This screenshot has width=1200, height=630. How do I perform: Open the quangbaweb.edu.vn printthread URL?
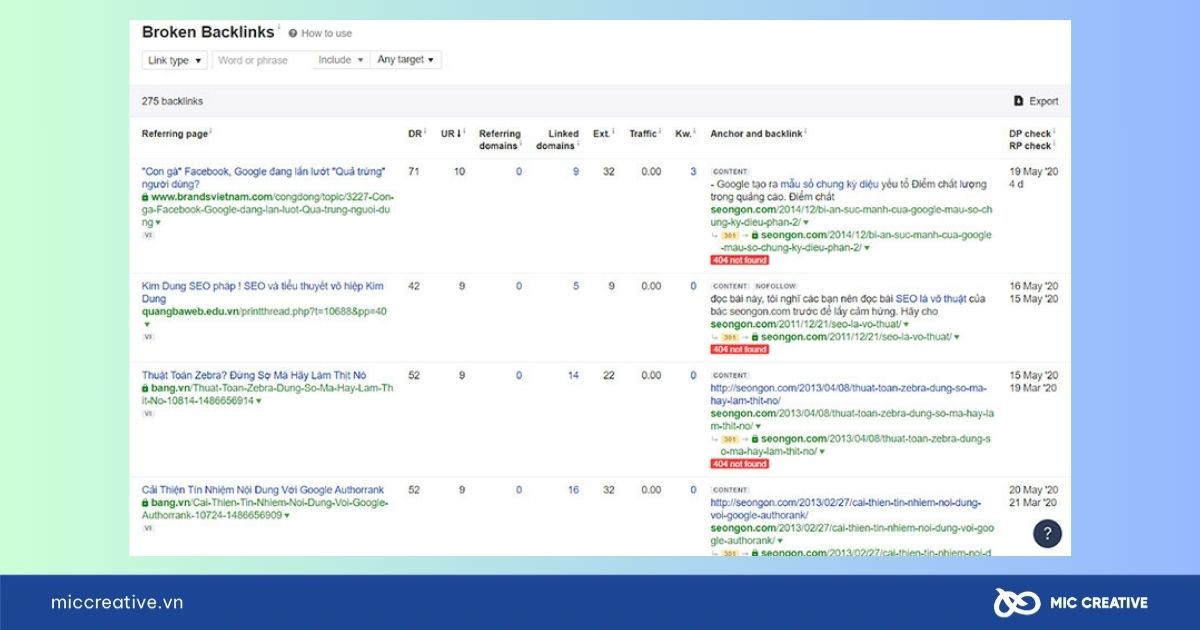point(264,311)
